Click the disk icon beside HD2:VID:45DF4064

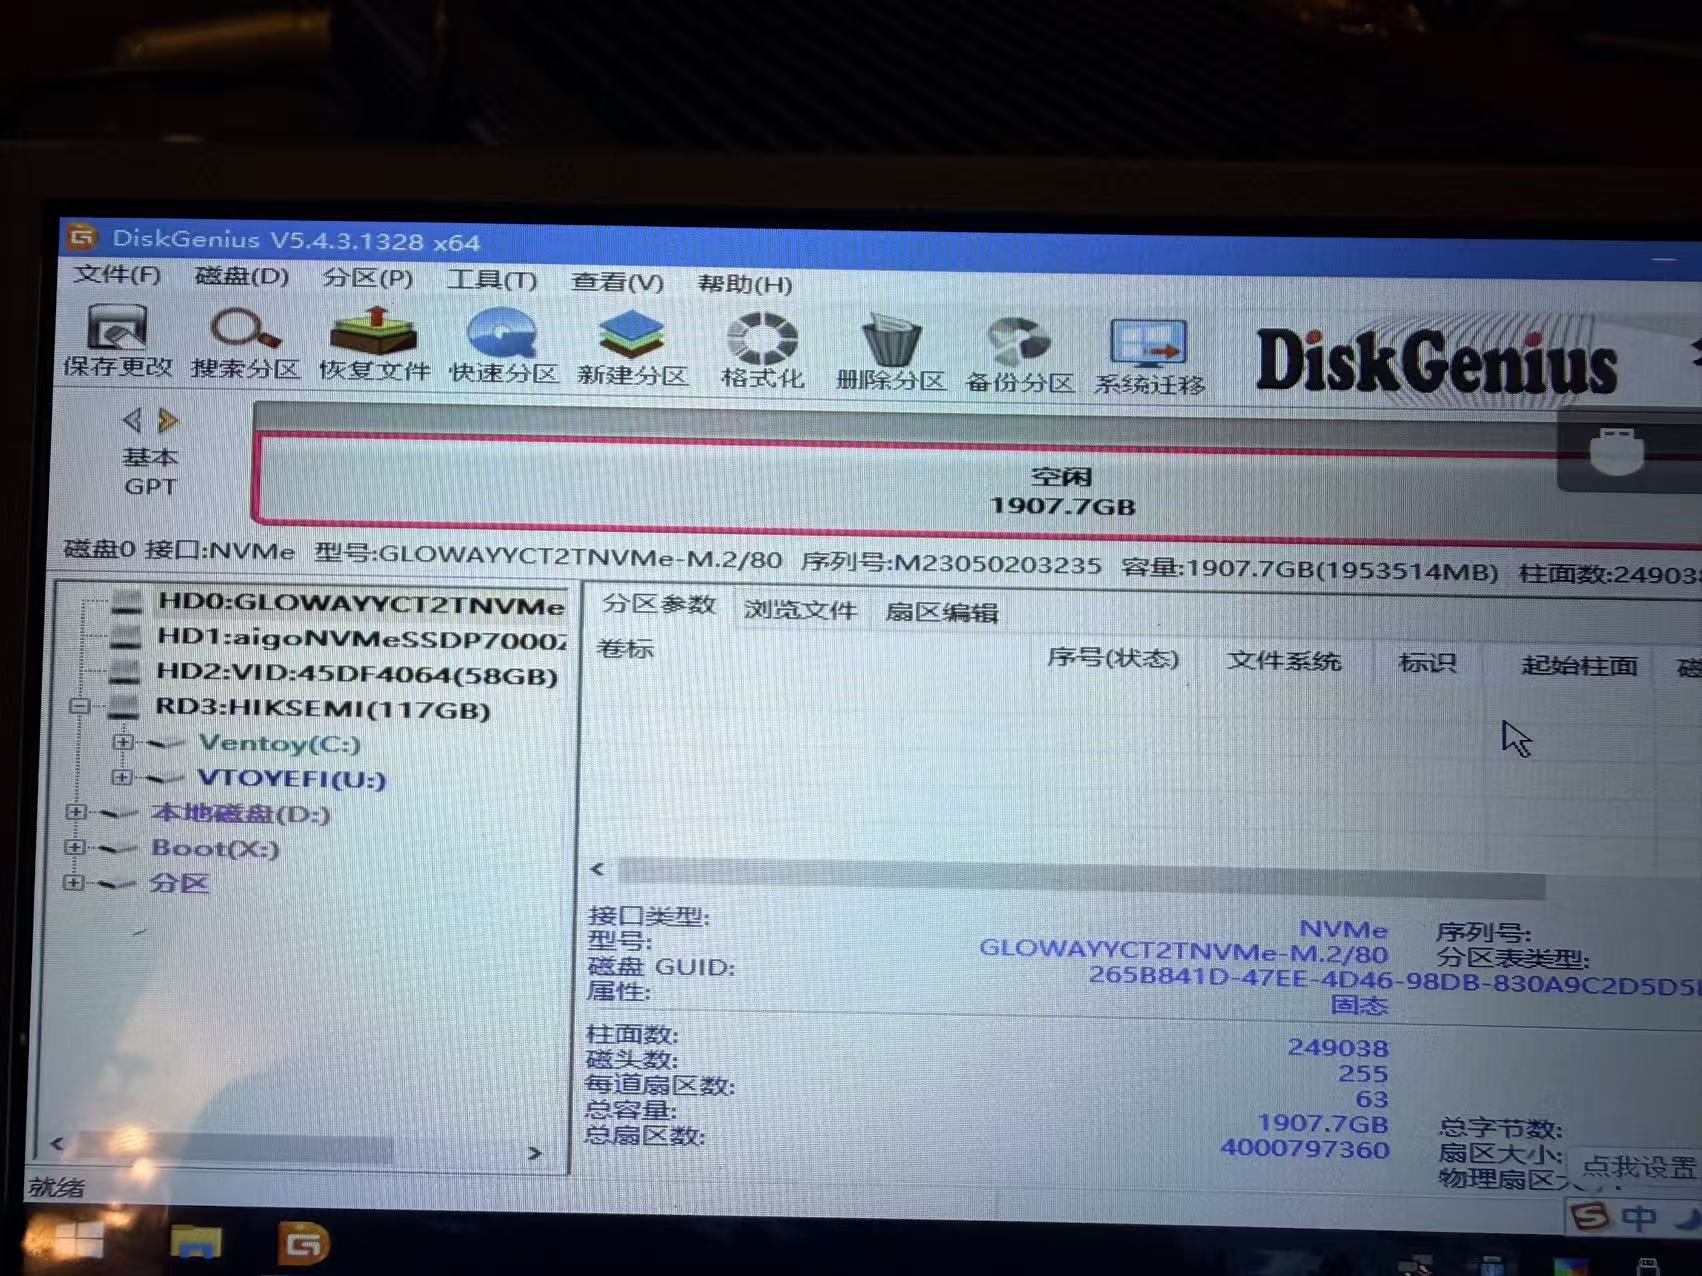click(x=125, y=671)
